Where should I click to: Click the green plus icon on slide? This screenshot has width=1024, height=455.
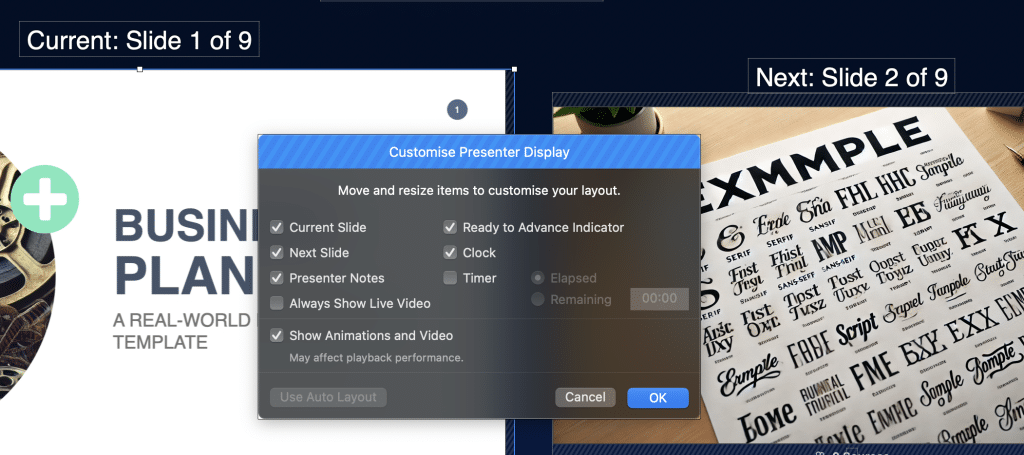pos(45,199)
